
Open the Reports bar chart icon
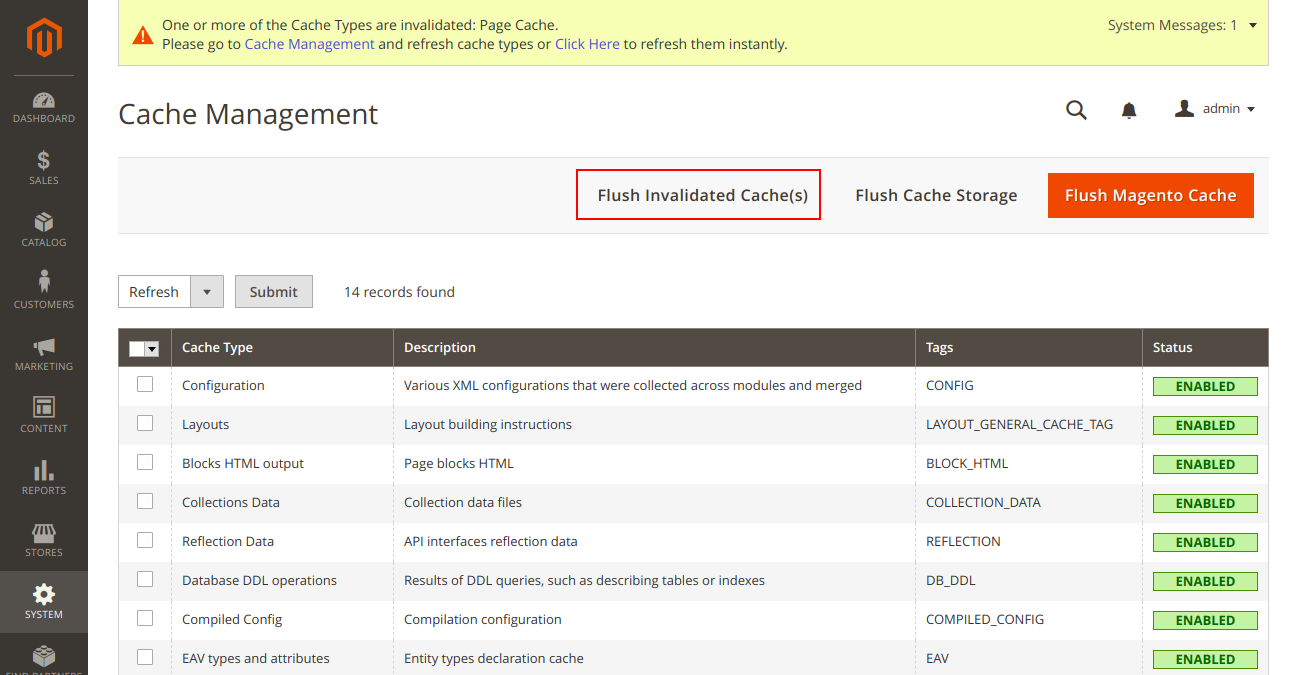[x=44, y=470]
